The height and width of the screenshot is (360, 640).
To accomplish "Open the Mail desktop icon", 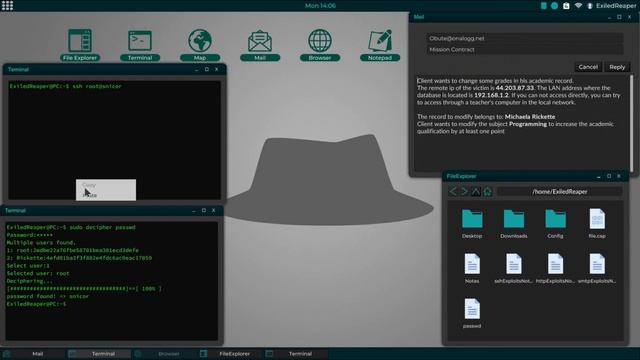I will [x=260, y=45].
